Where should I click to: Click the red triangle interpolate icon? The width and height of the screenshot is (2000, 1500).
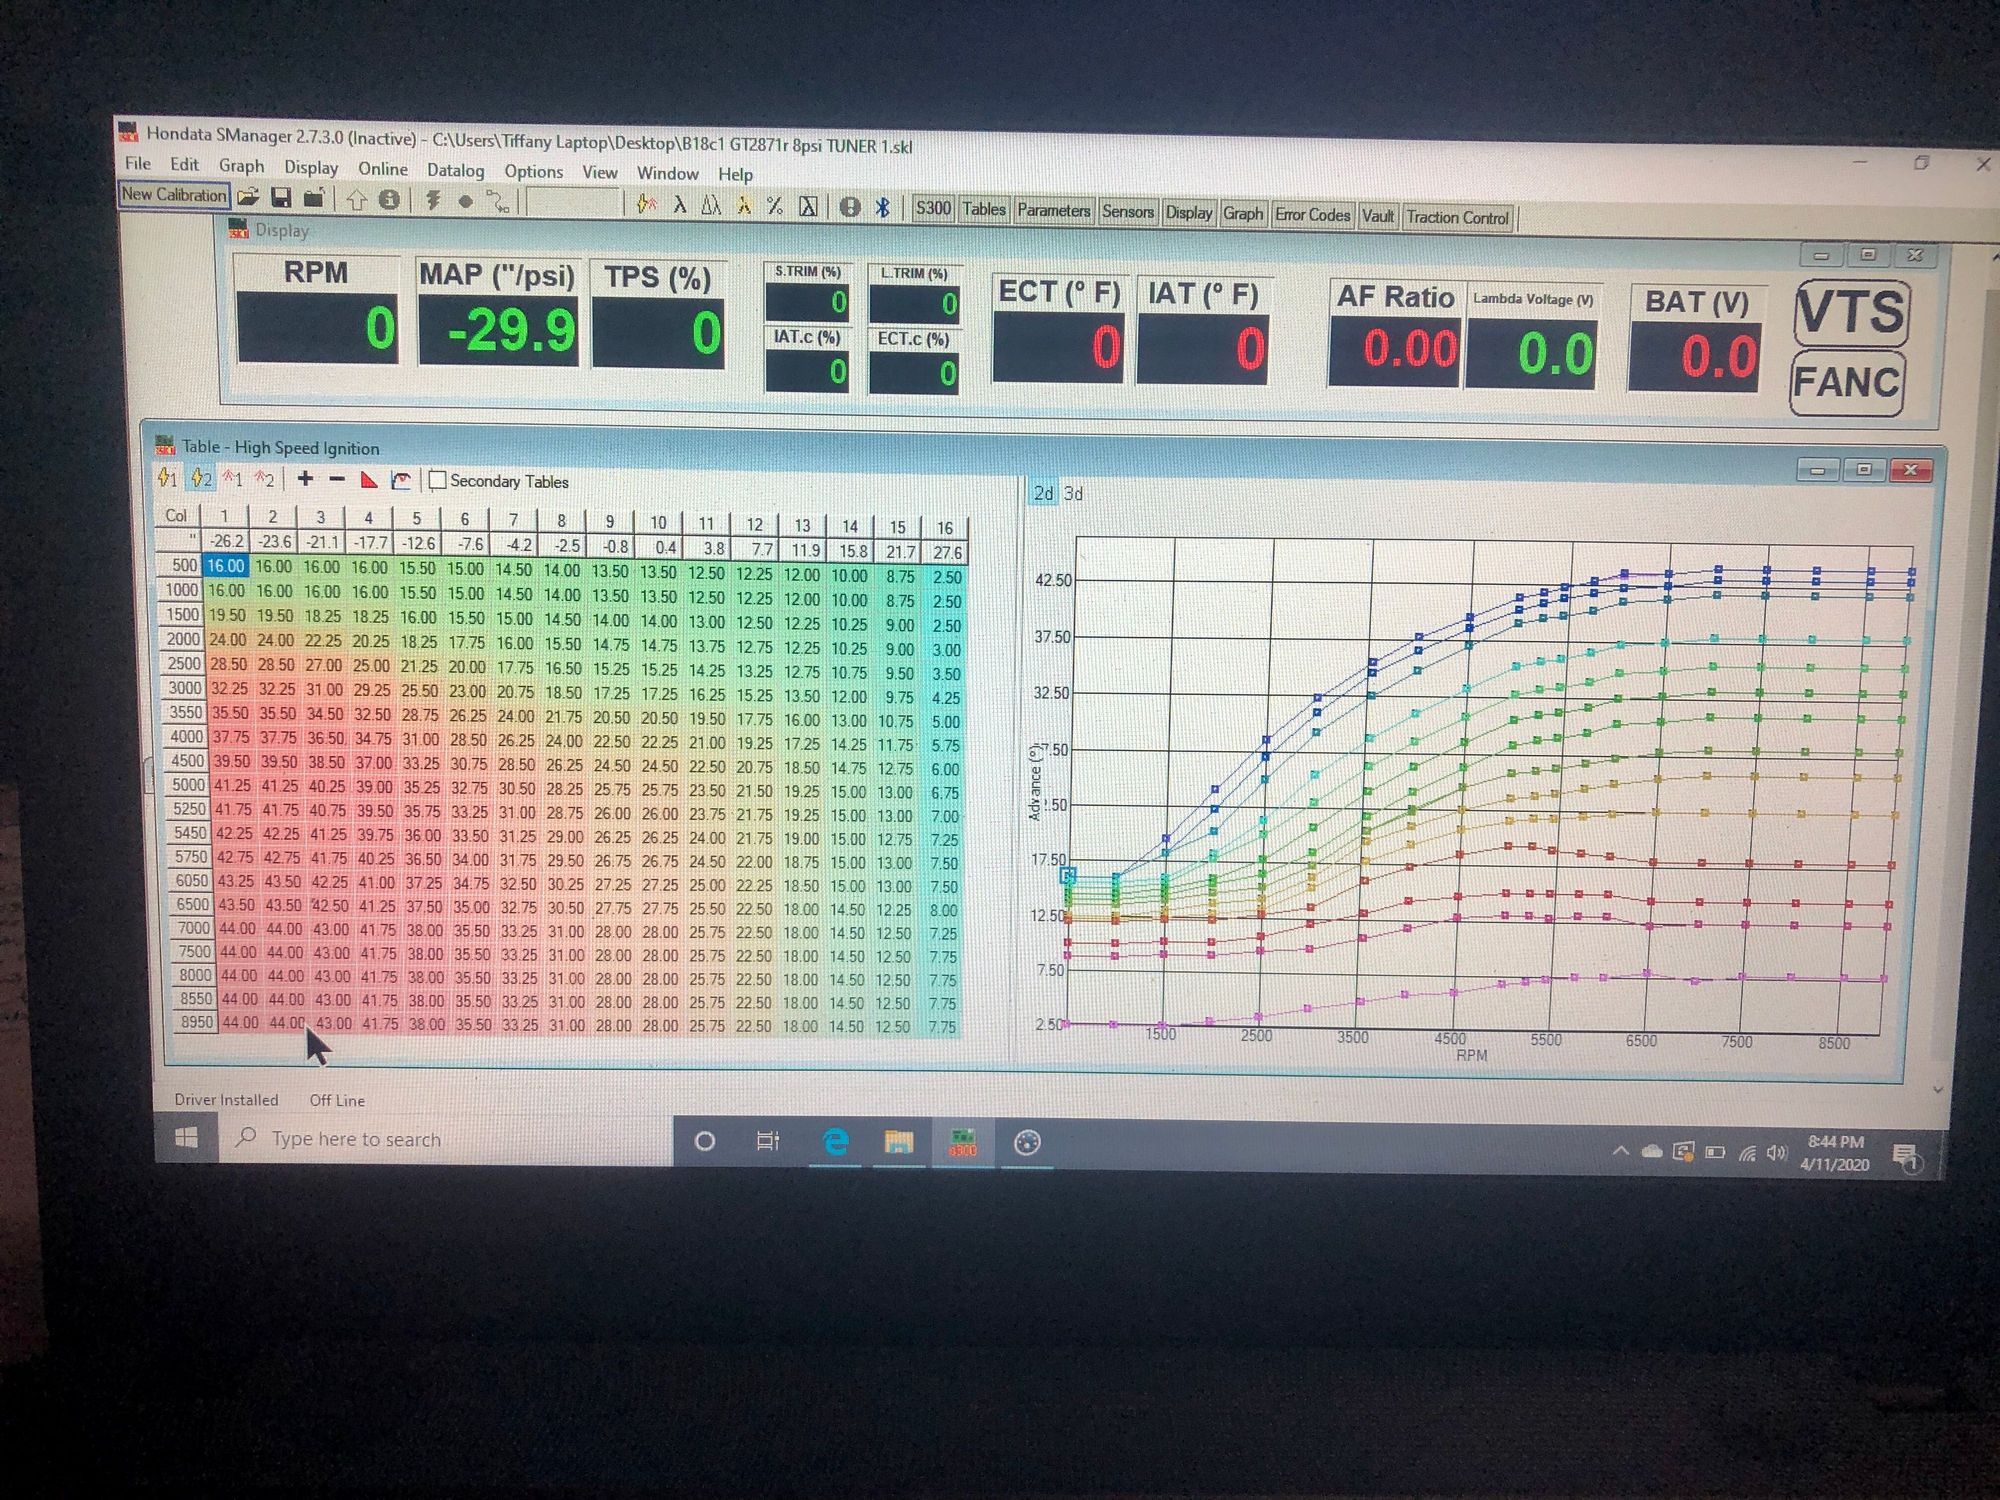click(369, 481)
